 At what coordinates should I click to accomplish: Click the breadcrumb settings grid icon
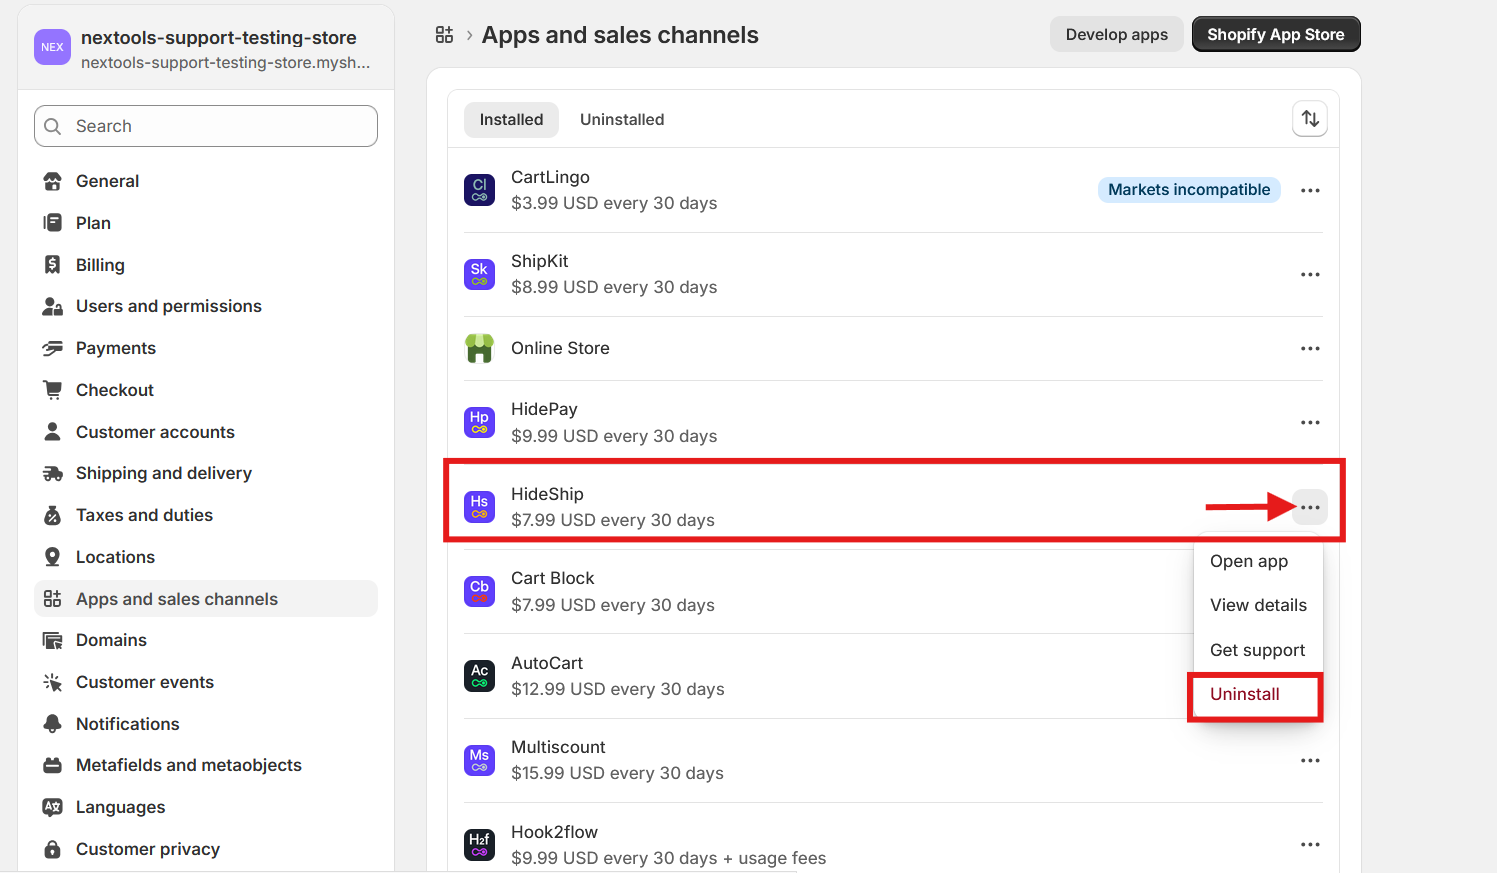(445, 35)
